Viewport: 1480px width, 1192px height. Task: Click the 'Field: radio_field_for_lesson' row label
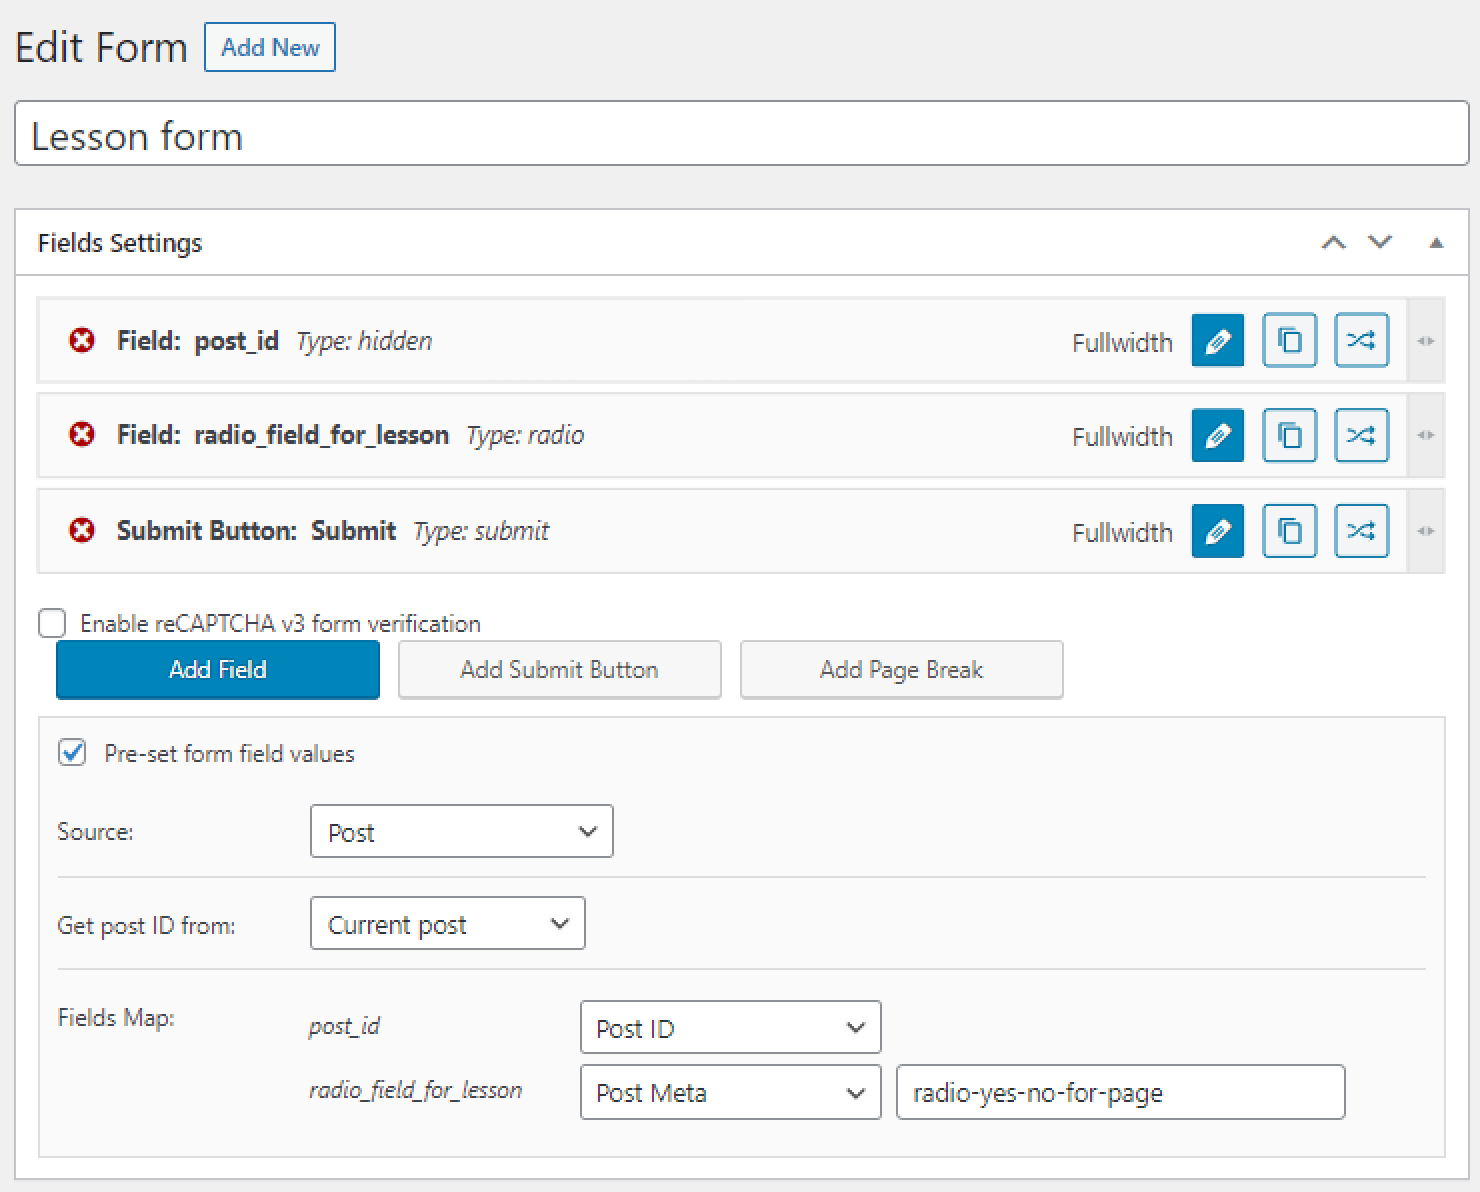pyautogui.click(x=283, y=435)
